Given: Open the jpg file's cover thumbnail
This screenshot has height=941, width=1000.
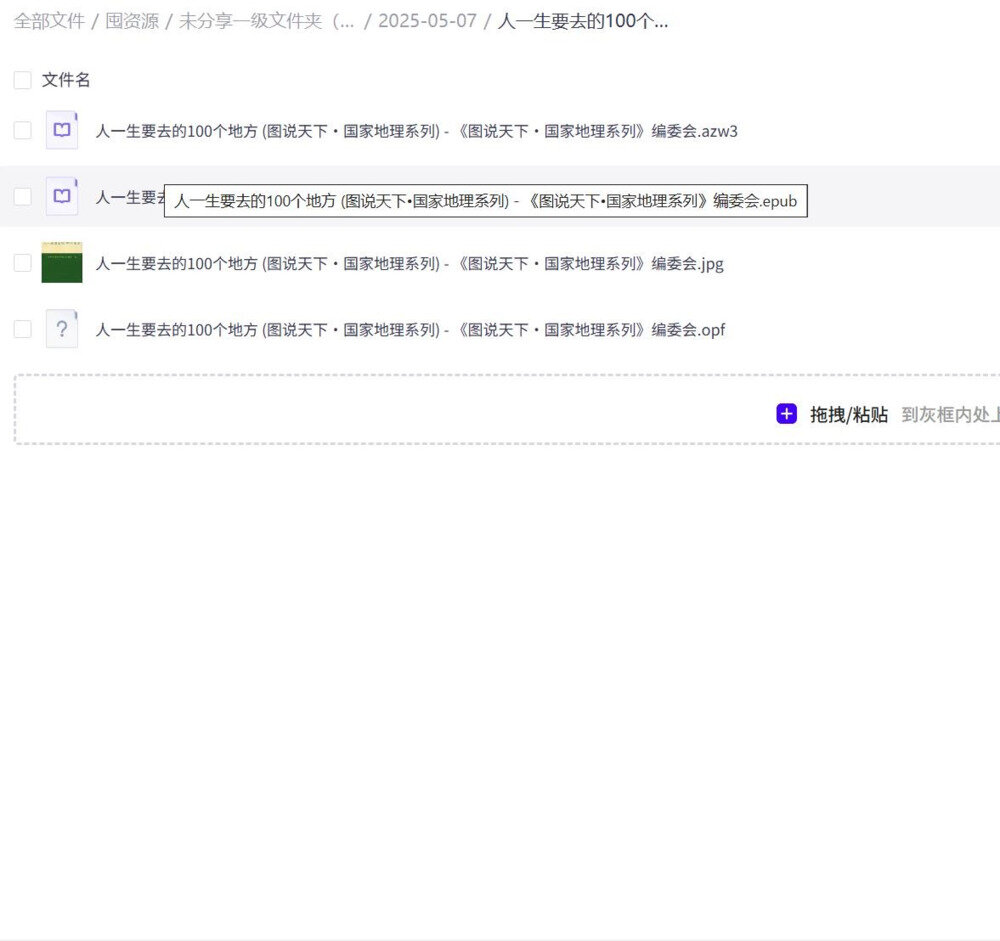Looking at the screenshot, I should [x=61, y=263].
